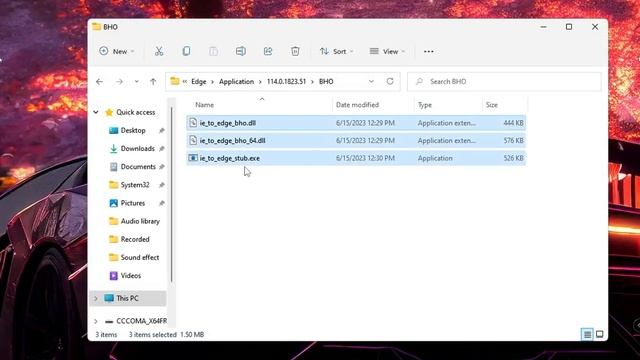Click the Desktop pin icon

tap(162, 131)
